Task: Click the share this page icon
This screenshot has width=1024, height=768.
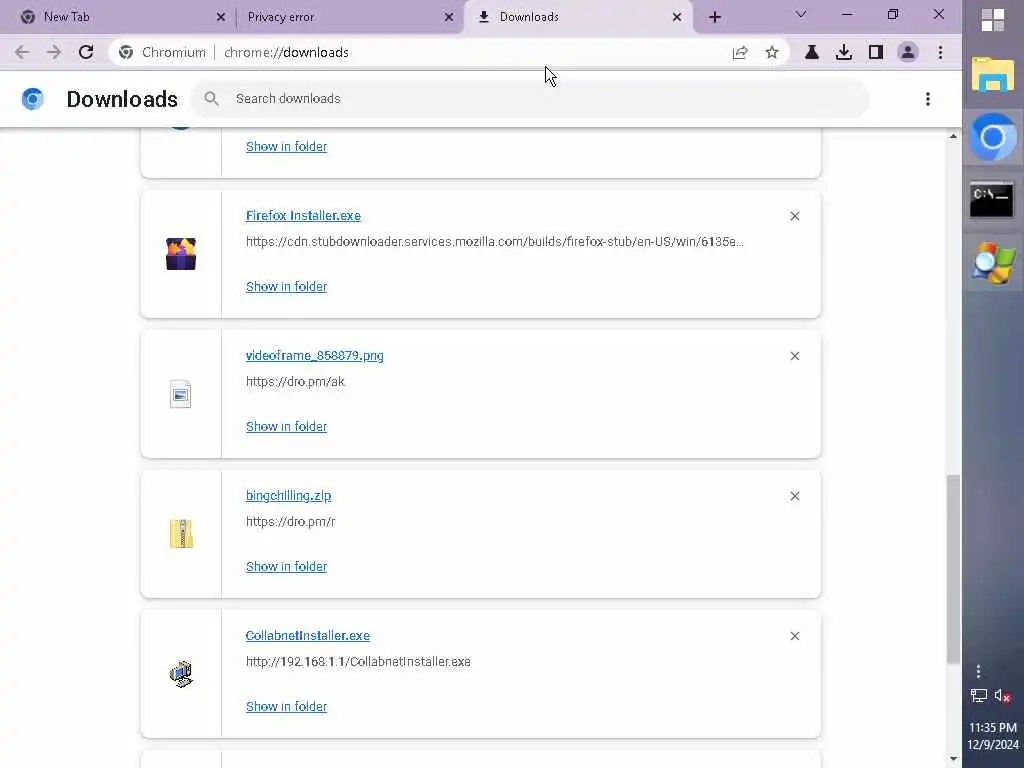Action: (740, 52)
